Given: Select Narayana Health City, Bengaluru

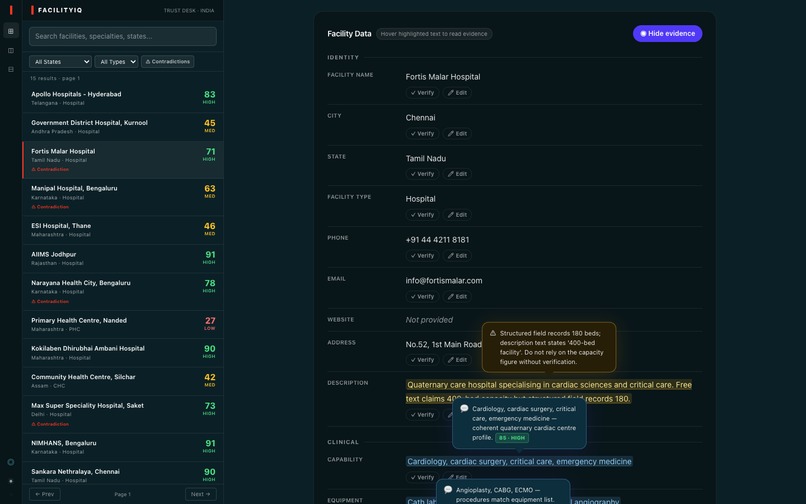Looking at the screenshot, I should coord(123,292).
